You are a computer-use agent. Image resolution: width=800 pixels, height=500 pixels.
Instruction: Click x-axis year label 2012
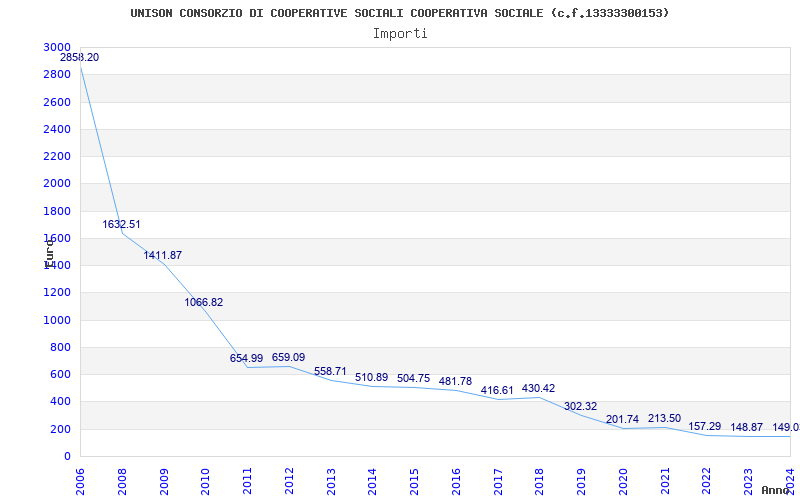(x=289, y=482)
